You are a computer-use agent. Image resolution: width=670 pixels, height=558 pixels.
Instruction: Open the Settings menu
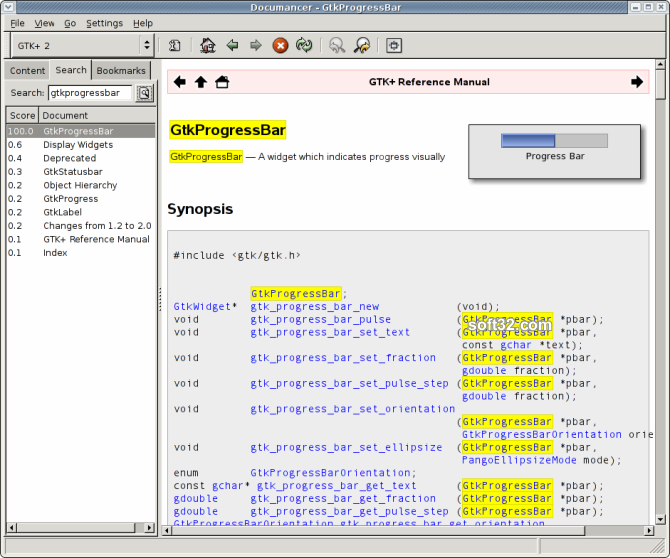[104, 23]
